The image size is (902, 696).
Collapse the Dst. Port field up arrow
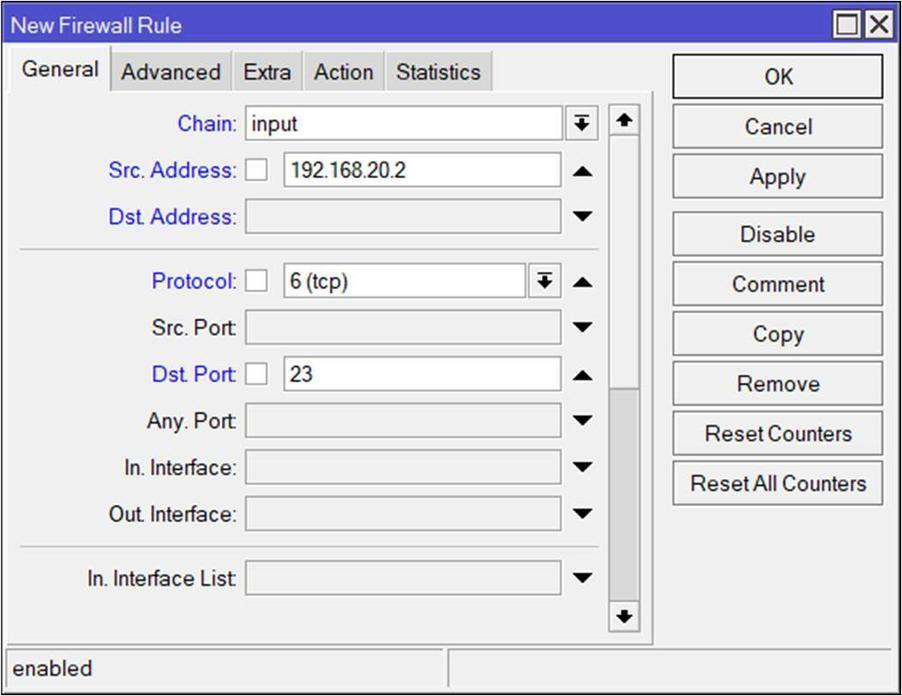582,376
